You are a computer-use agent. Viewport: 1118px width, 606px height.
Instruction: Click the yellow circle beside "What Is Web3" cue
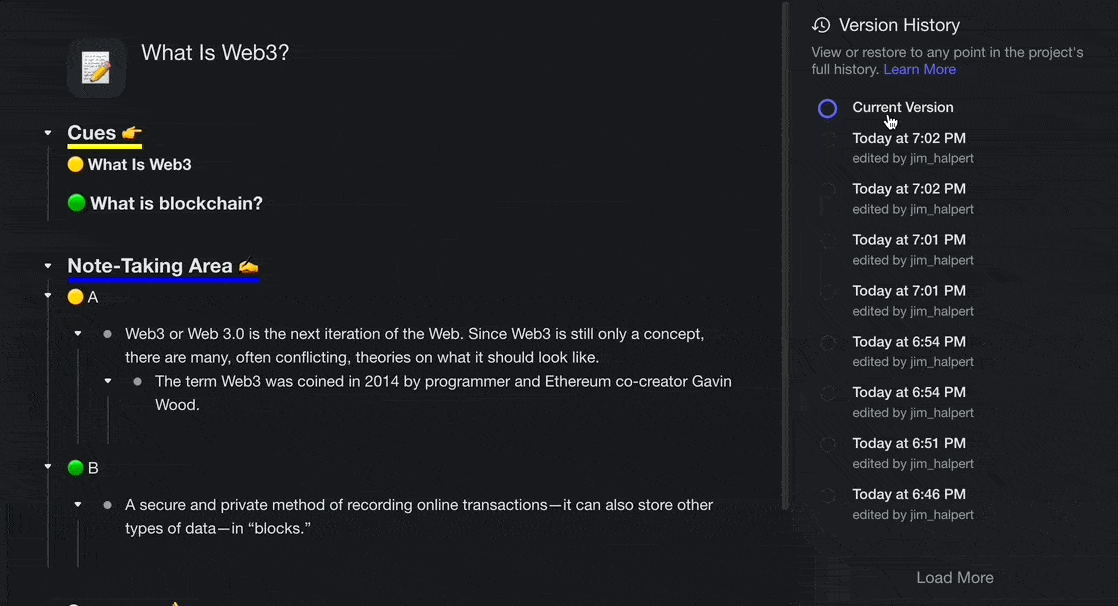[x=75, y=164]
